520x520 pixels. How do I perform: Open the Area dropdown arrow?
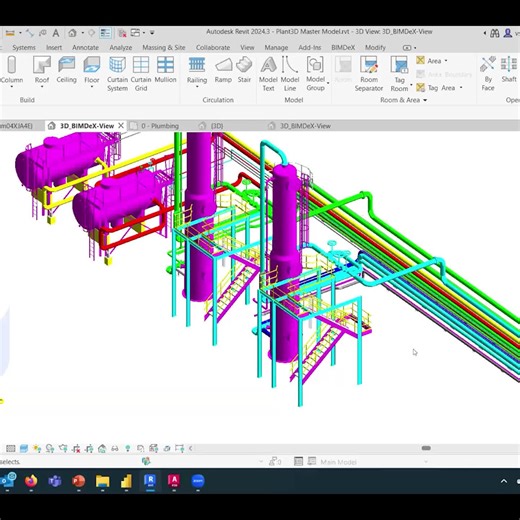point(446,61)
